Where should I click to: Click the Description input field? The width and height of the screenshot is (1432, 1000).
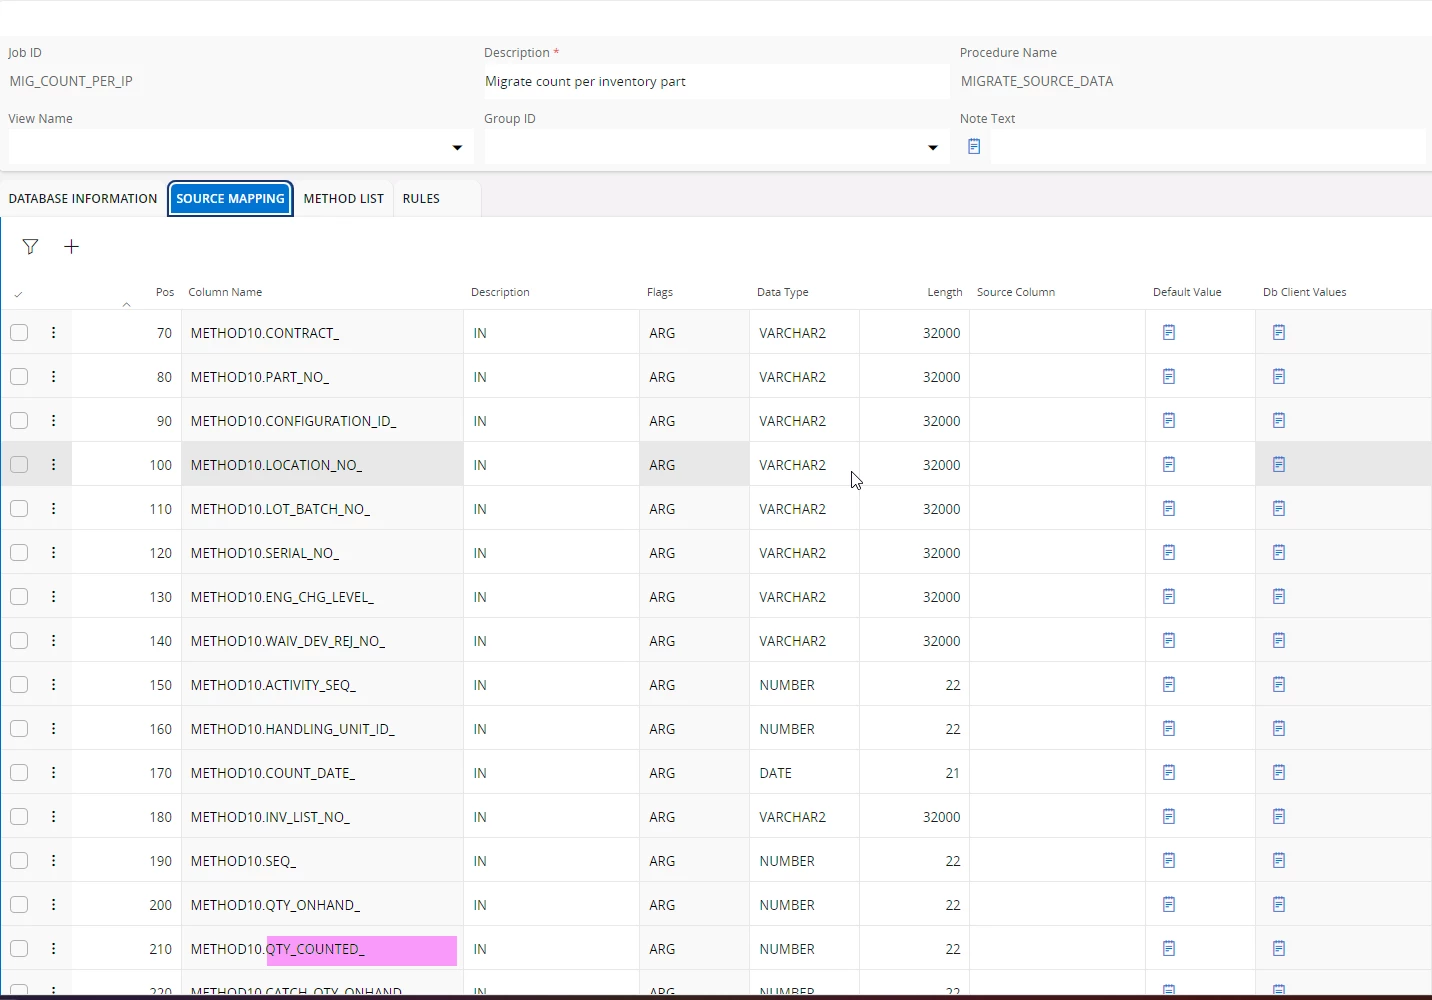coord(714,82)
